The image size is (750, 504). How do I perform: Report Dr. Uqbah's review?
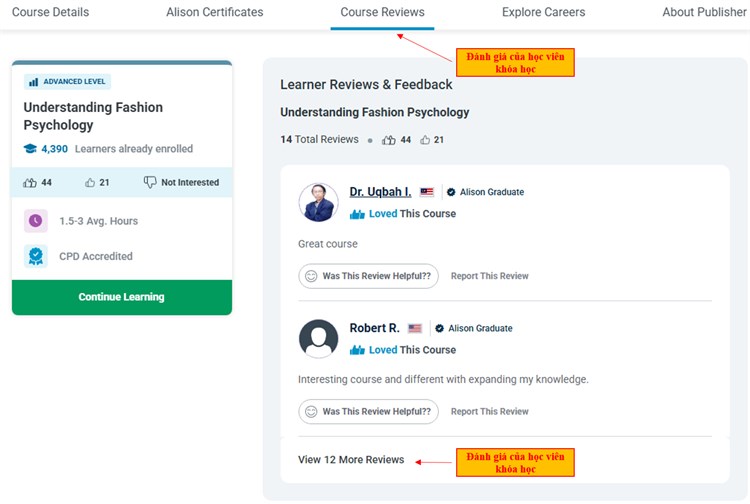[489, 276]
